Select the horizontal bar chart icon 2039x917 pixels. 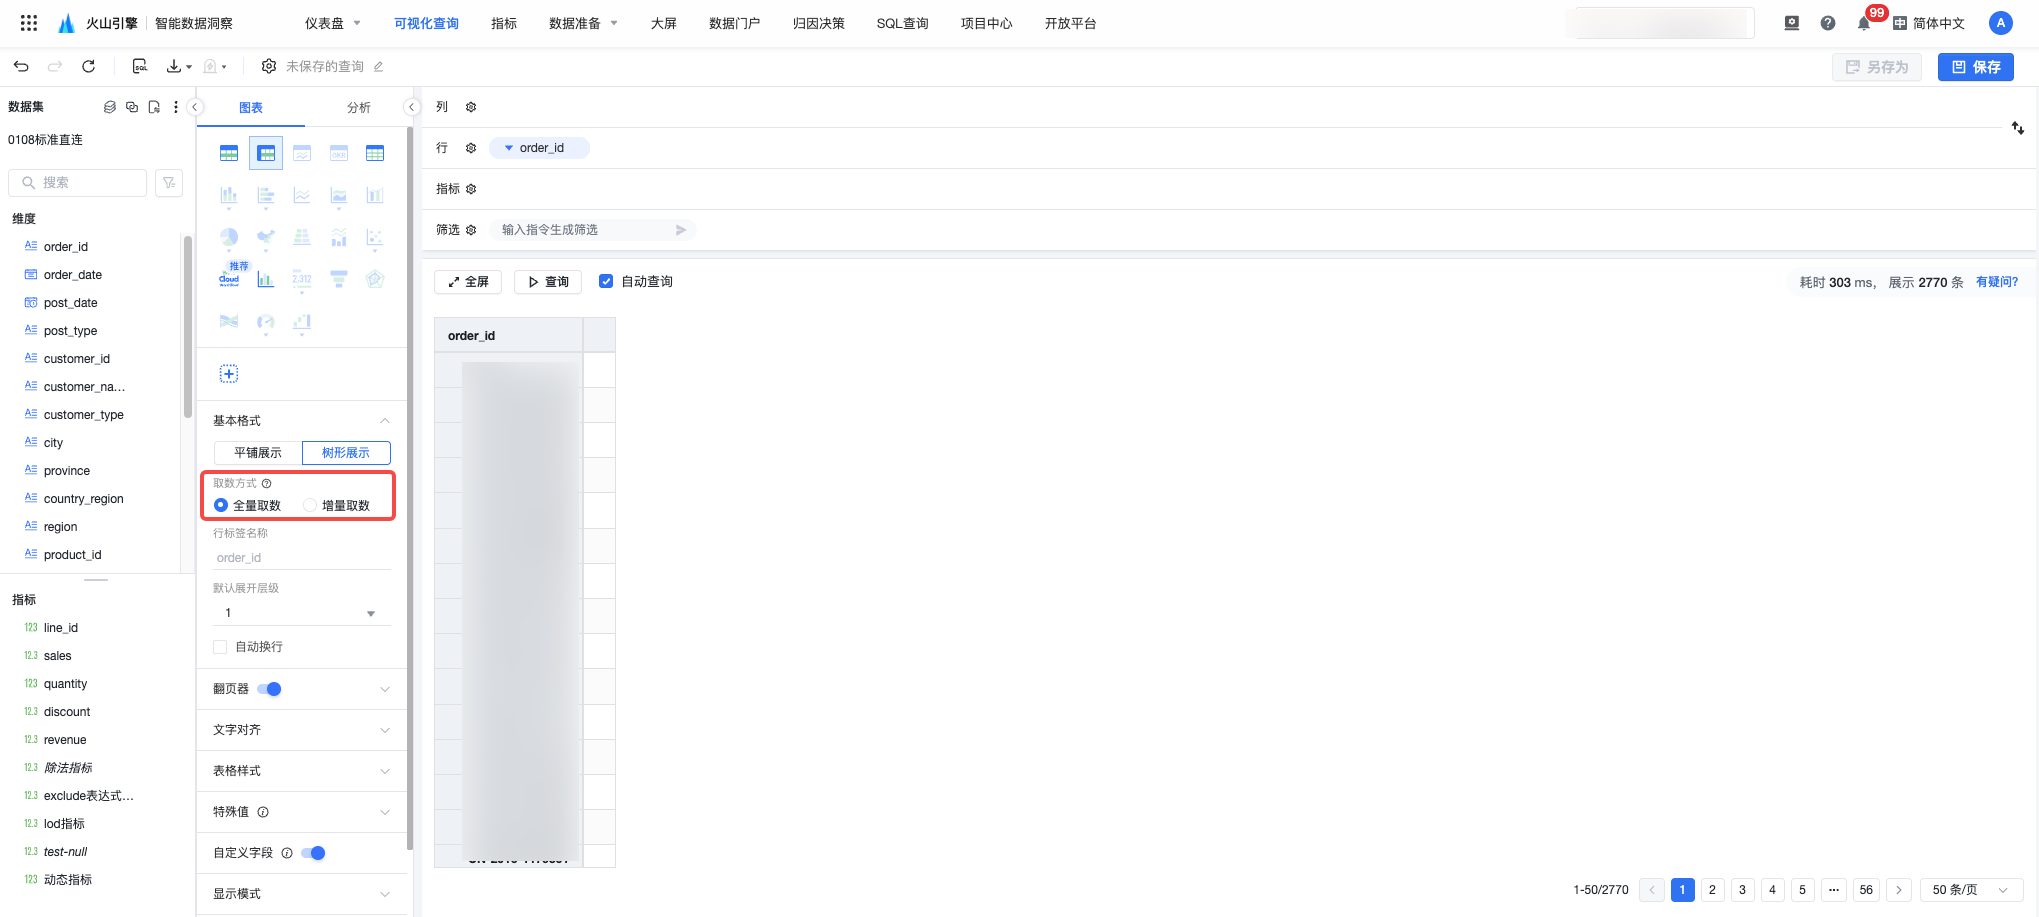pos(265,195)
